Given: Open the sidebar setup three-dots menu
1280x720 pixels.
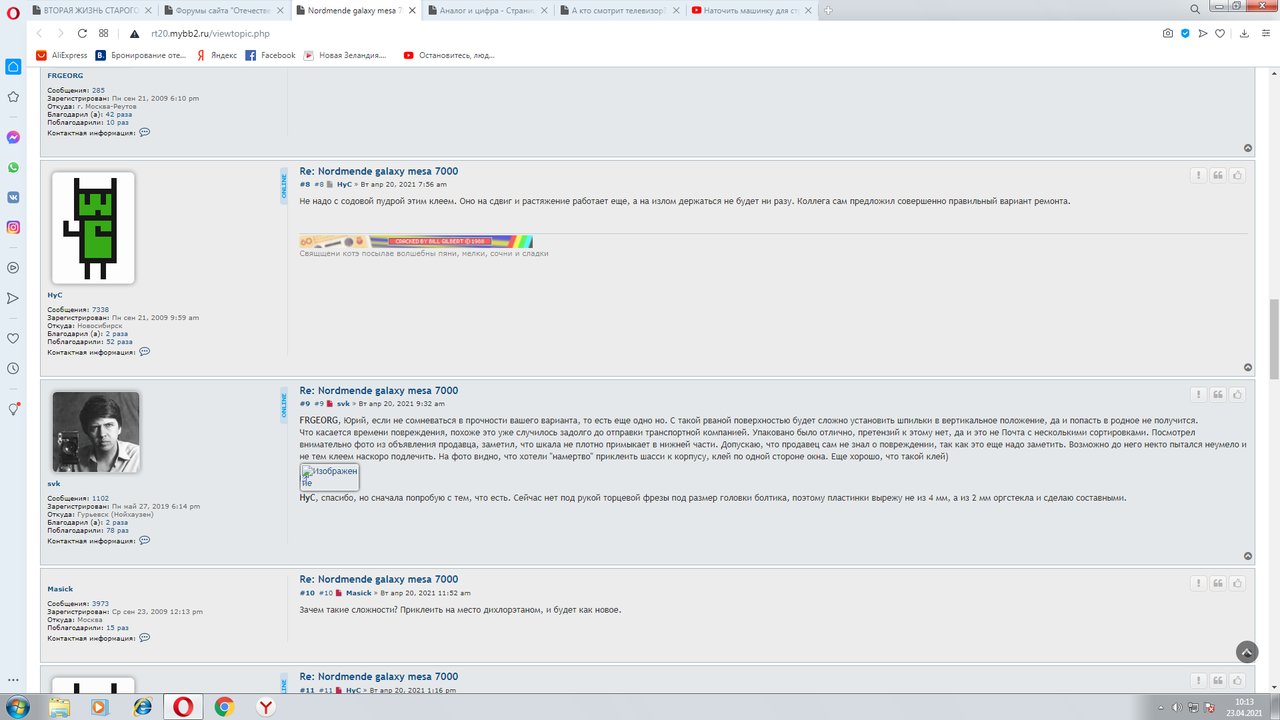Looking at the screenshot, I should click(13, 680).
